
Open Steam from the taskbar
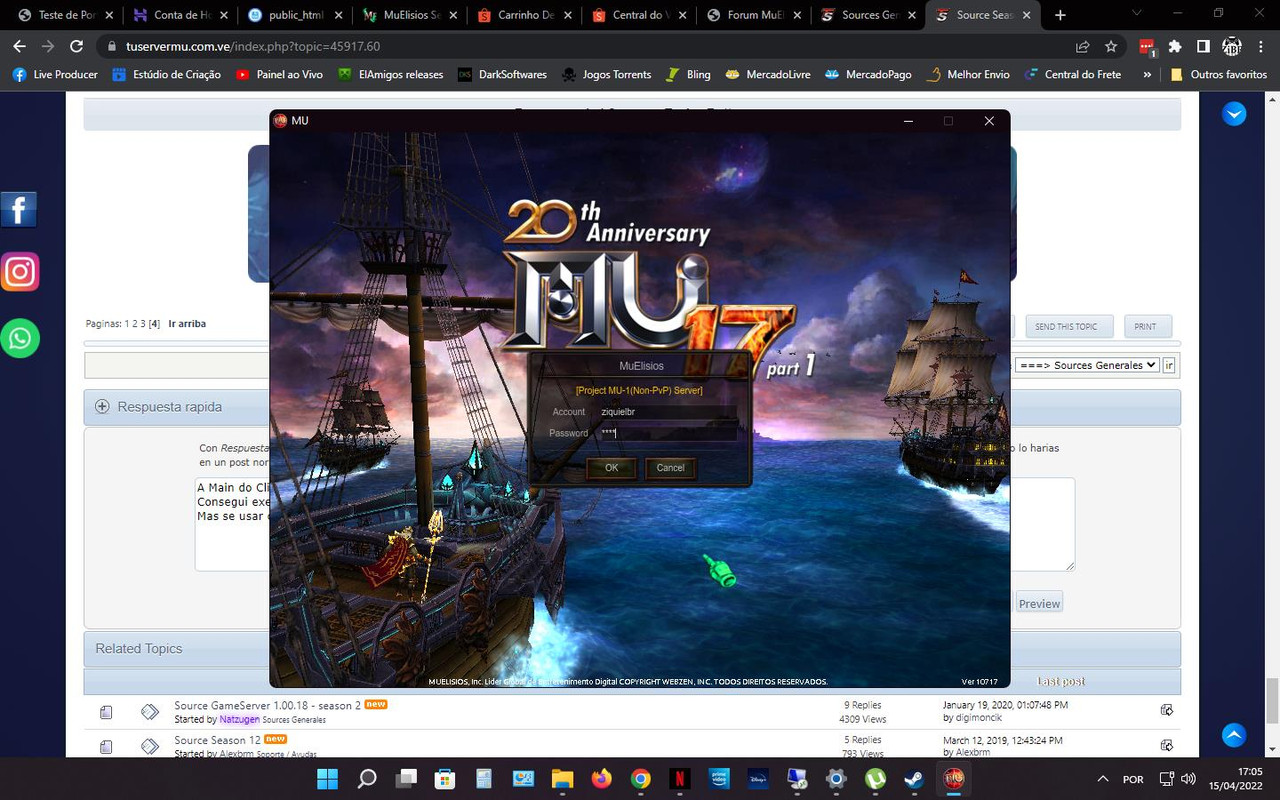pyautogui.click(x=914, y=778)
